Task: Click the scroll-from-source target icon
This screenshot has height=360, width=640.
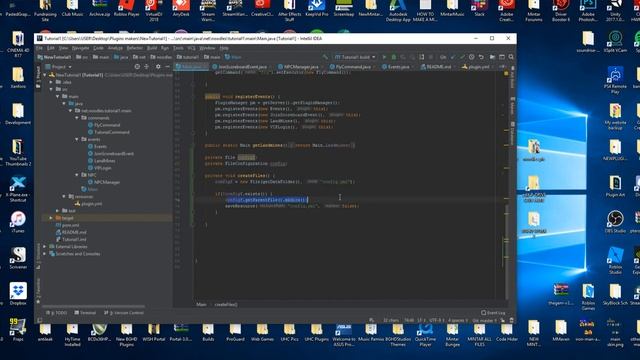Action: tap(137, 67)
